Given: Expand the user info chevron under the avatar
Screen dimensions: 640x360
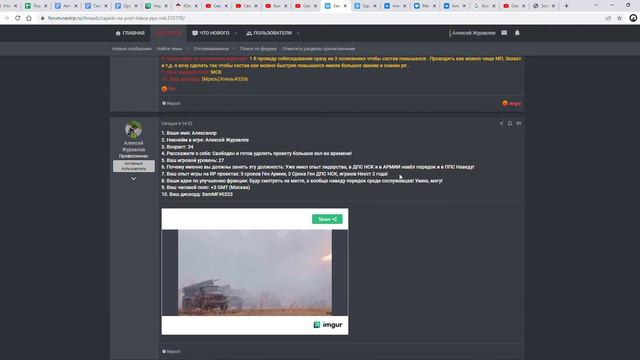Looking at the screenshot, I should click(x=133, y=179).
